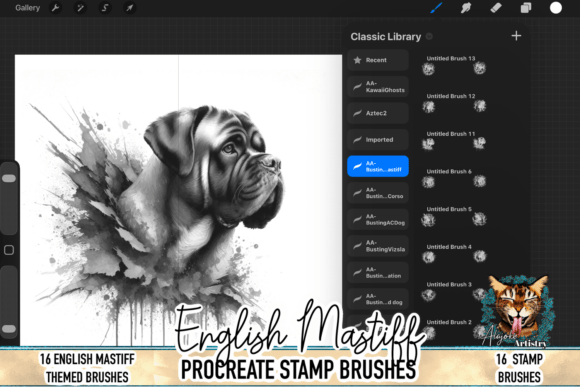Click the small circle icon beside Classic Library

(429, 36)
